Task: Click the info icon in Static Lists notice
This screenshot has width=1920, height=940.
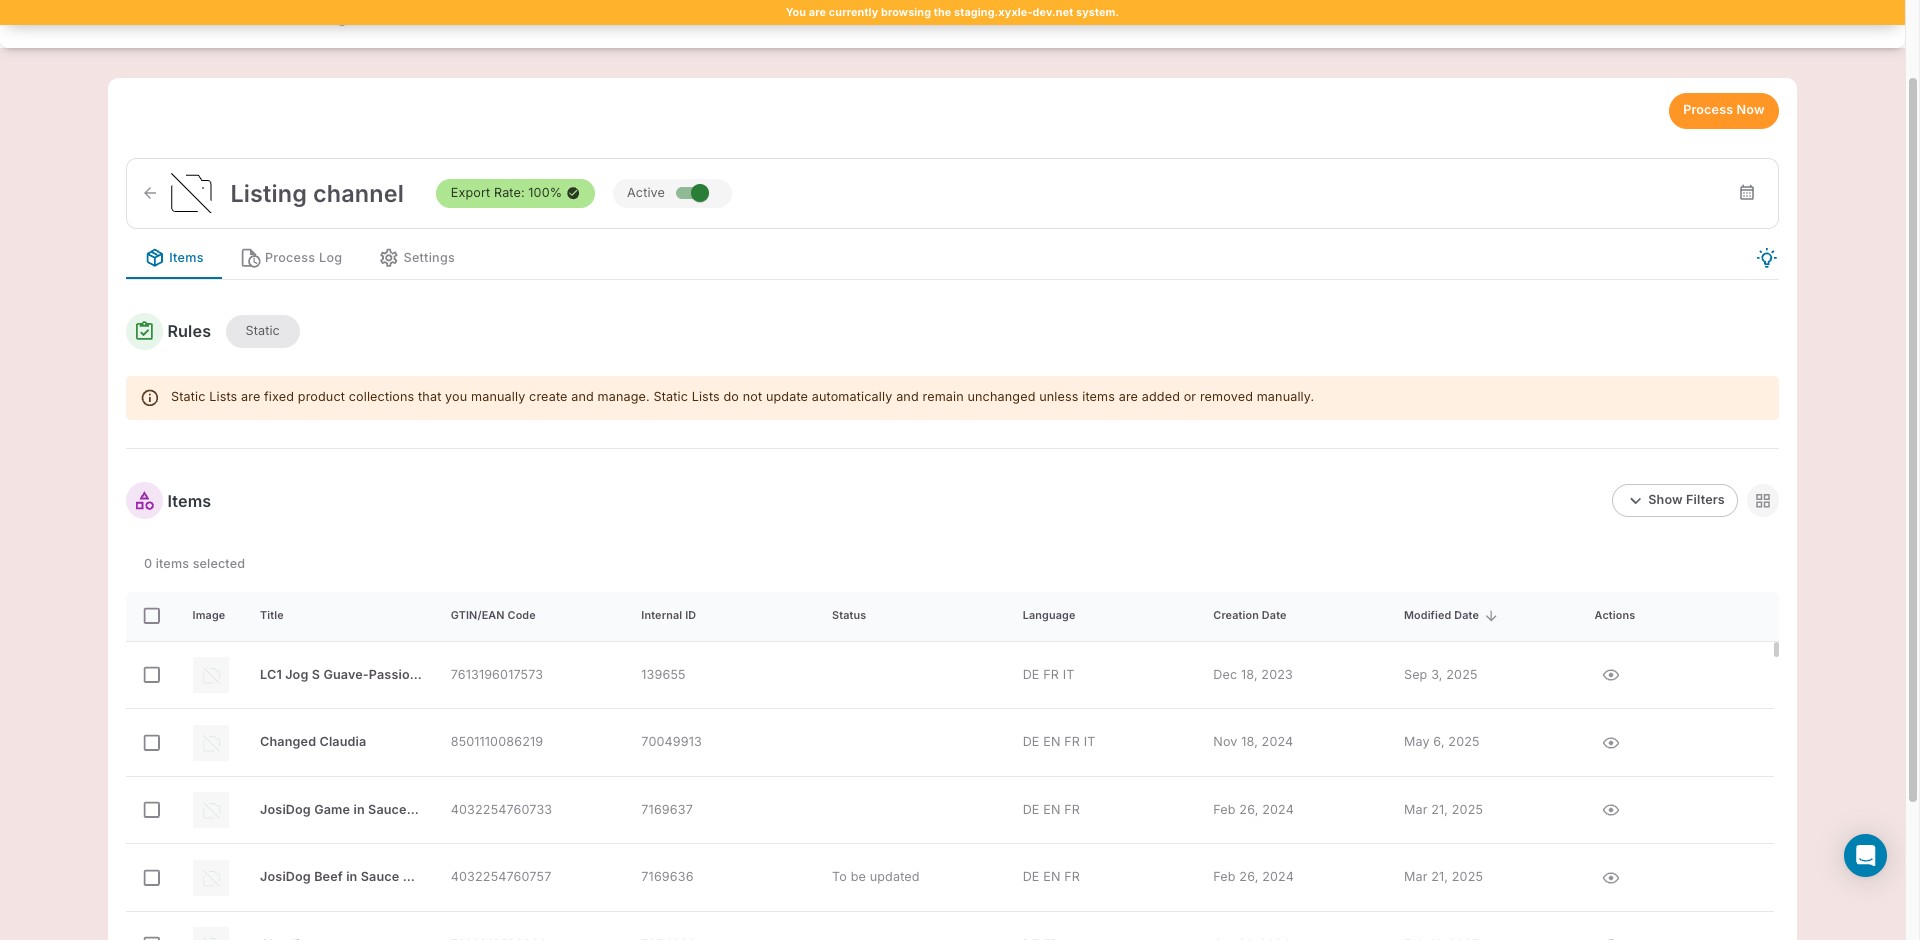Action: click(x=150, y=398)
